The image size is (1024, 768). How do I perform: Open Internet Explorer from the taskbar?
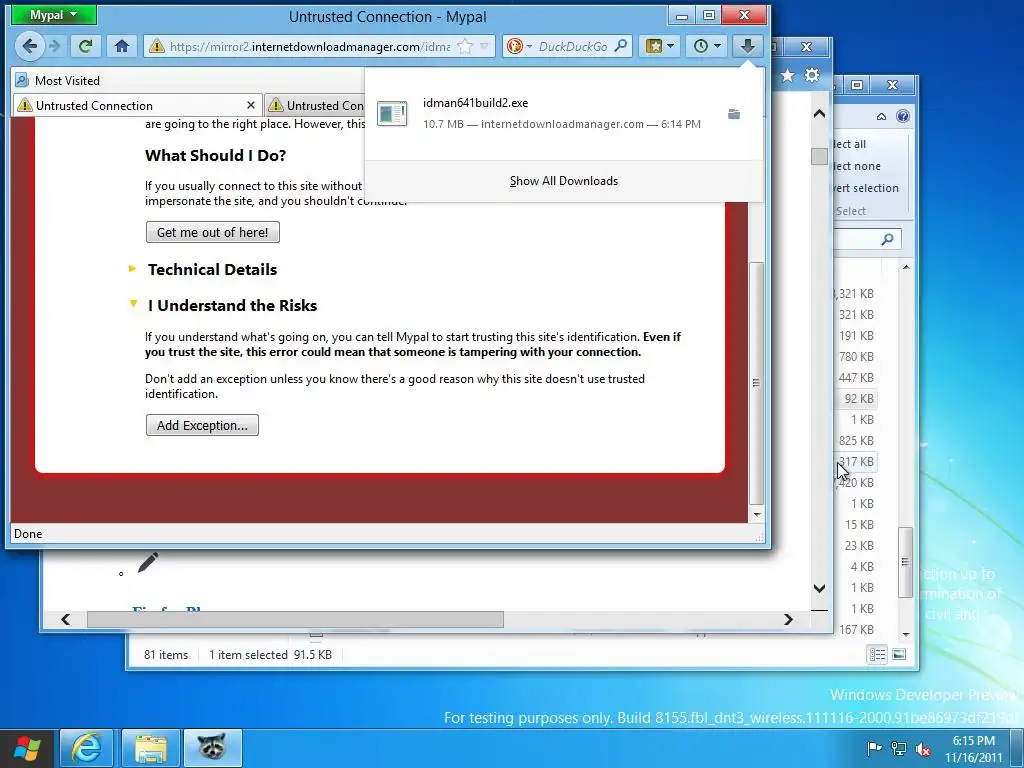click(87, 748)
